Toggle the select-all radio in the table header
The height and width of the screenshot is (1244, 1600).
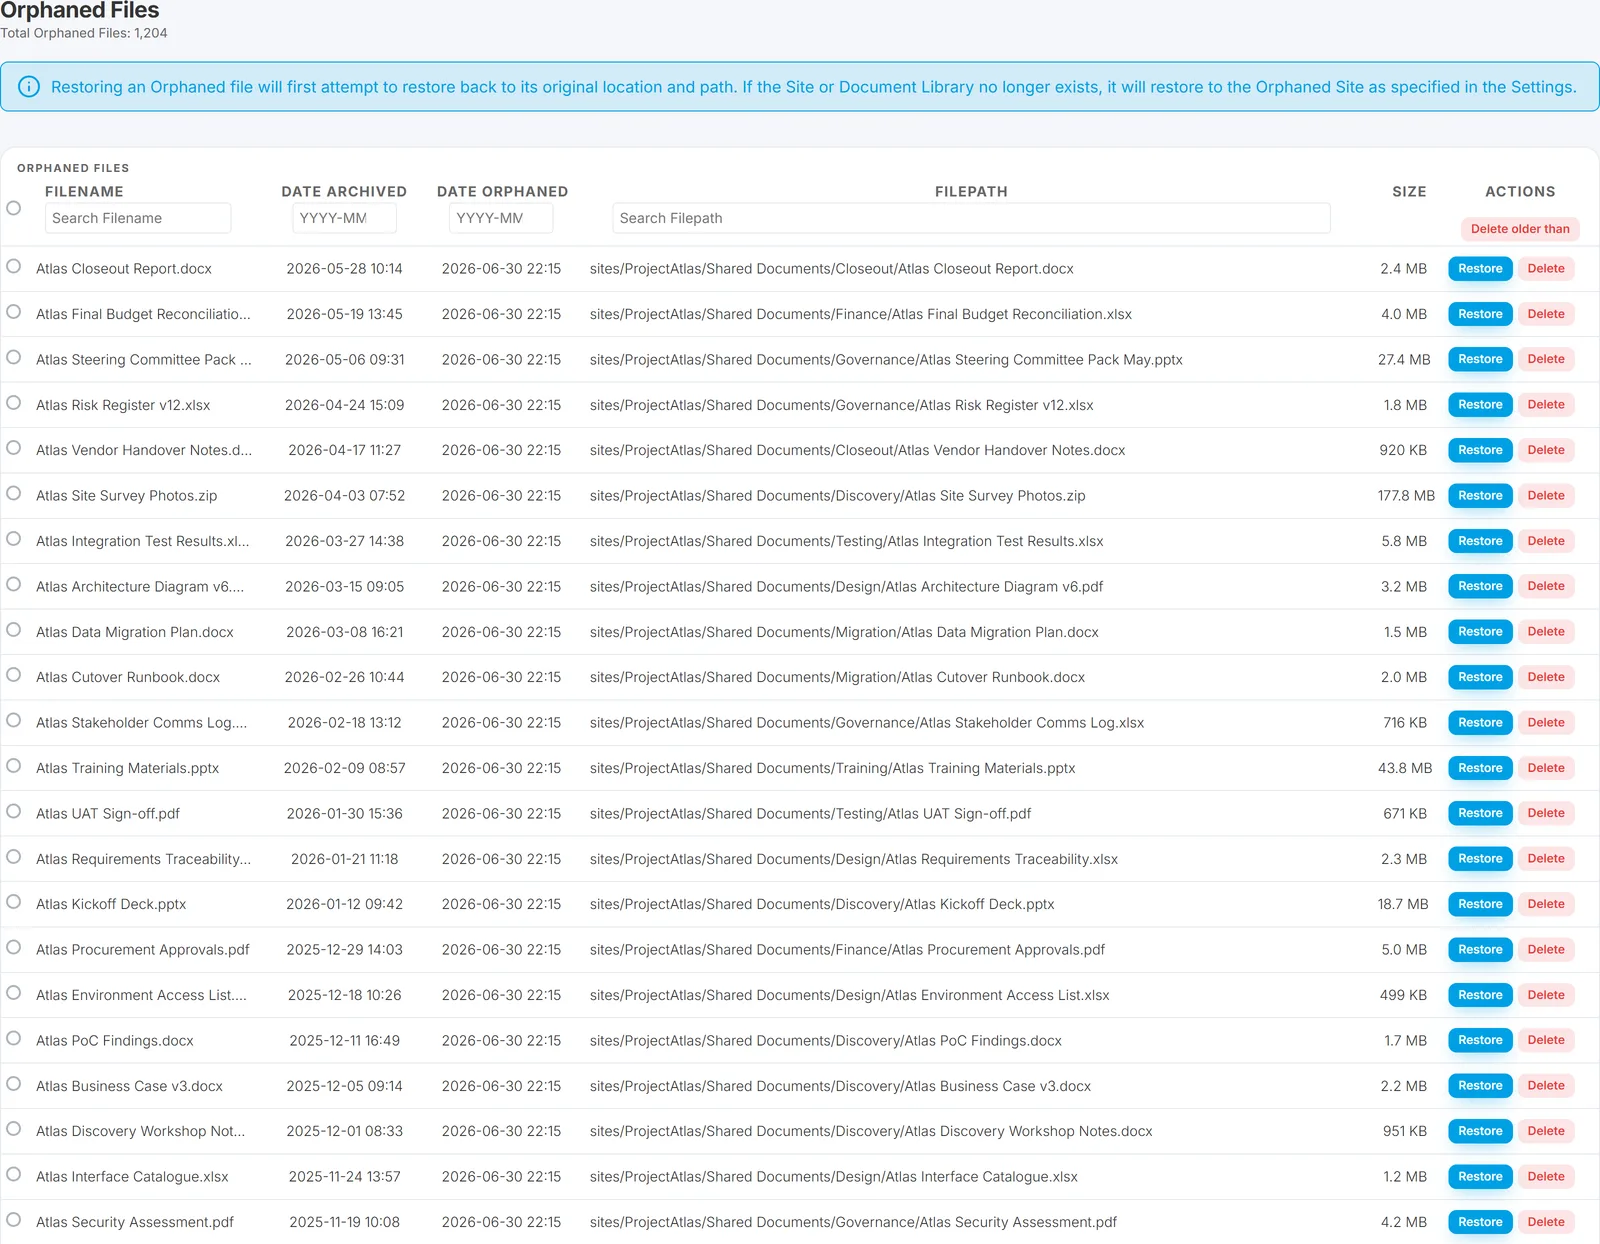pos(14,208)
